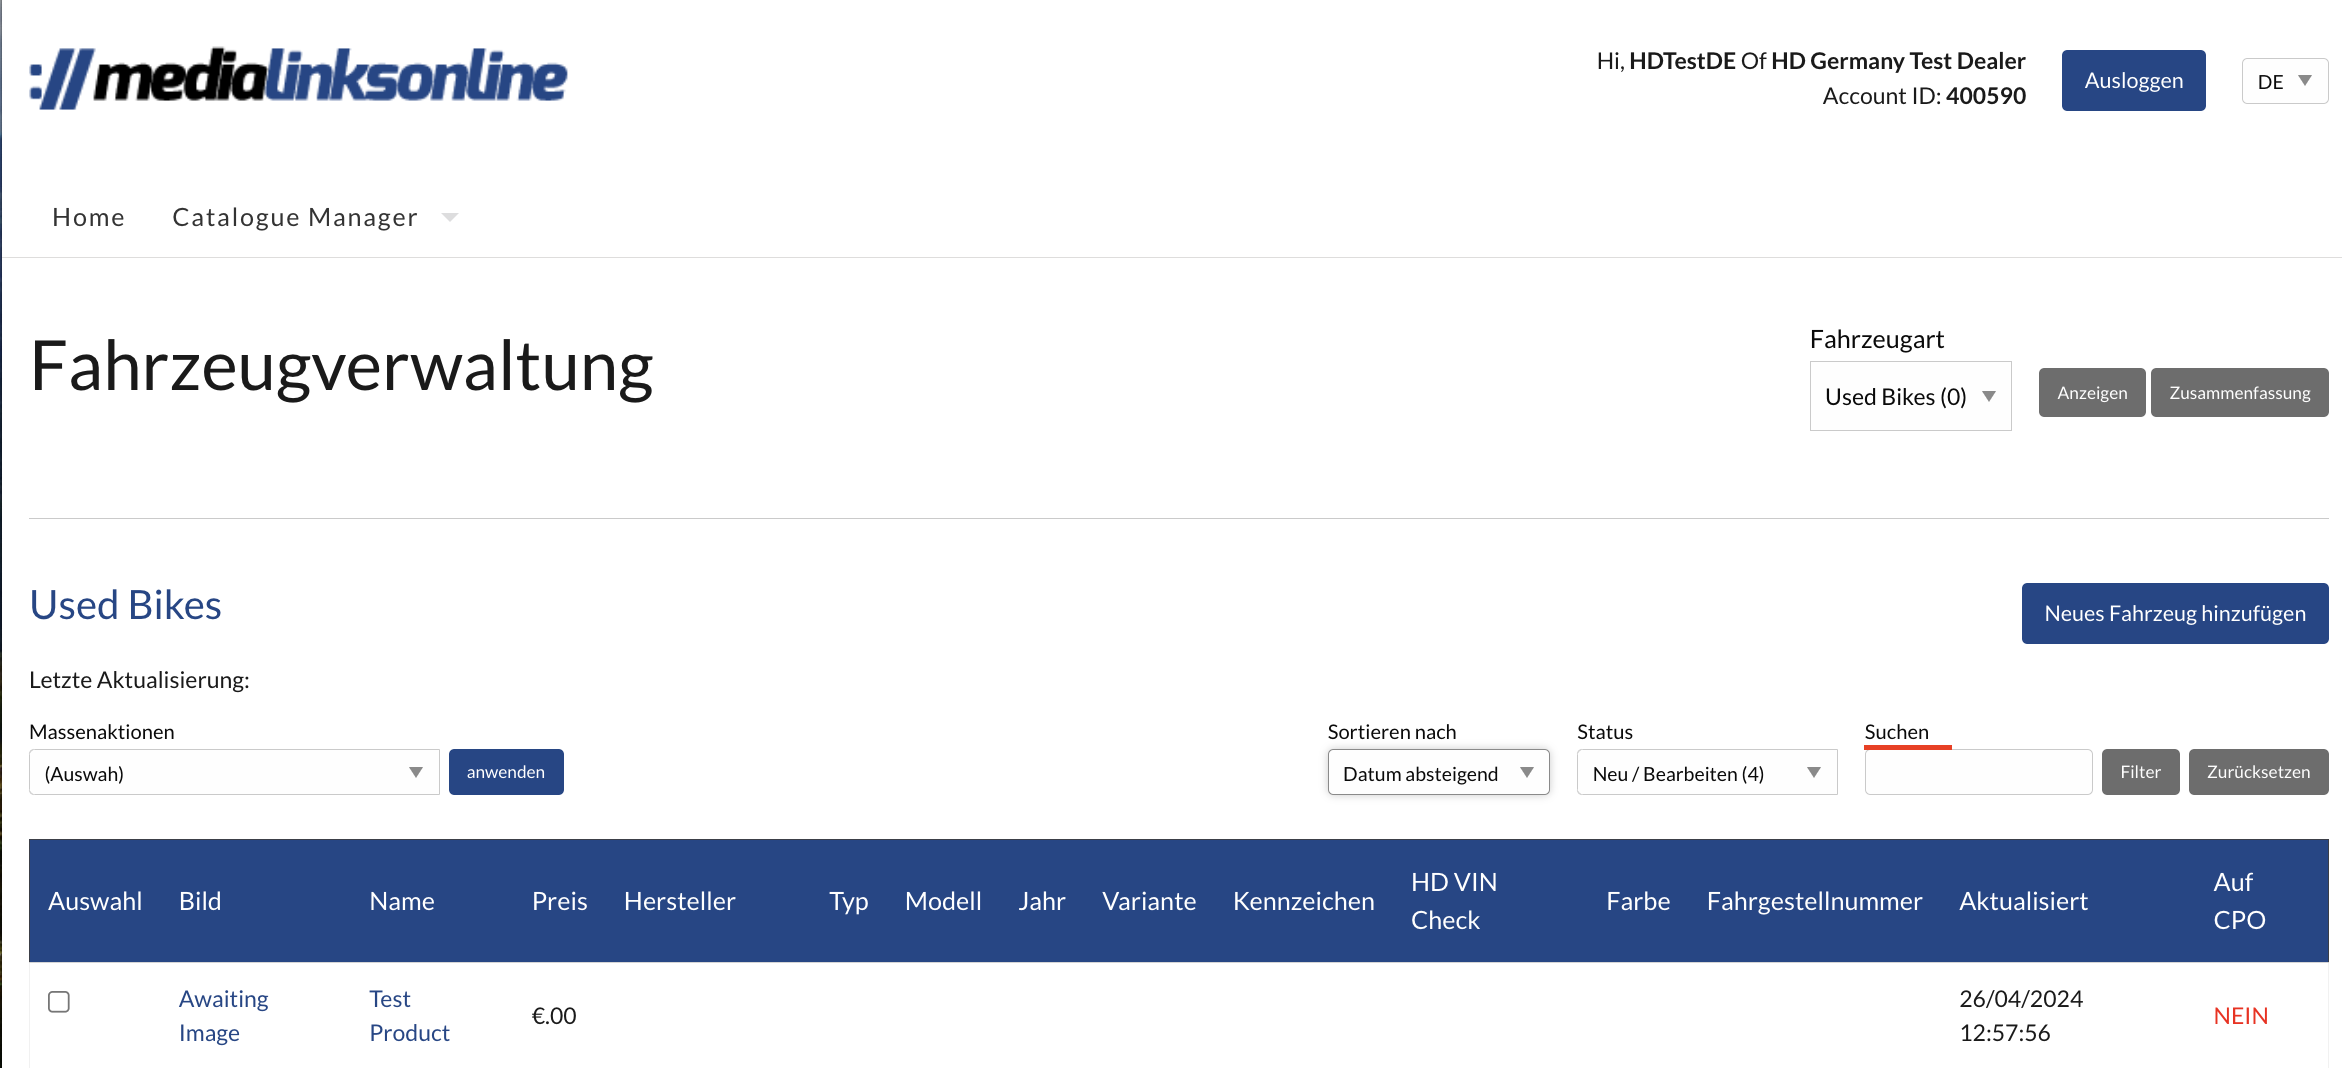Image resolution: width=2342 pixels, height=1068 pixels.
Task: Expand the Fahrzeugart Used Bikes dropdown
Action: point(1909,397)
